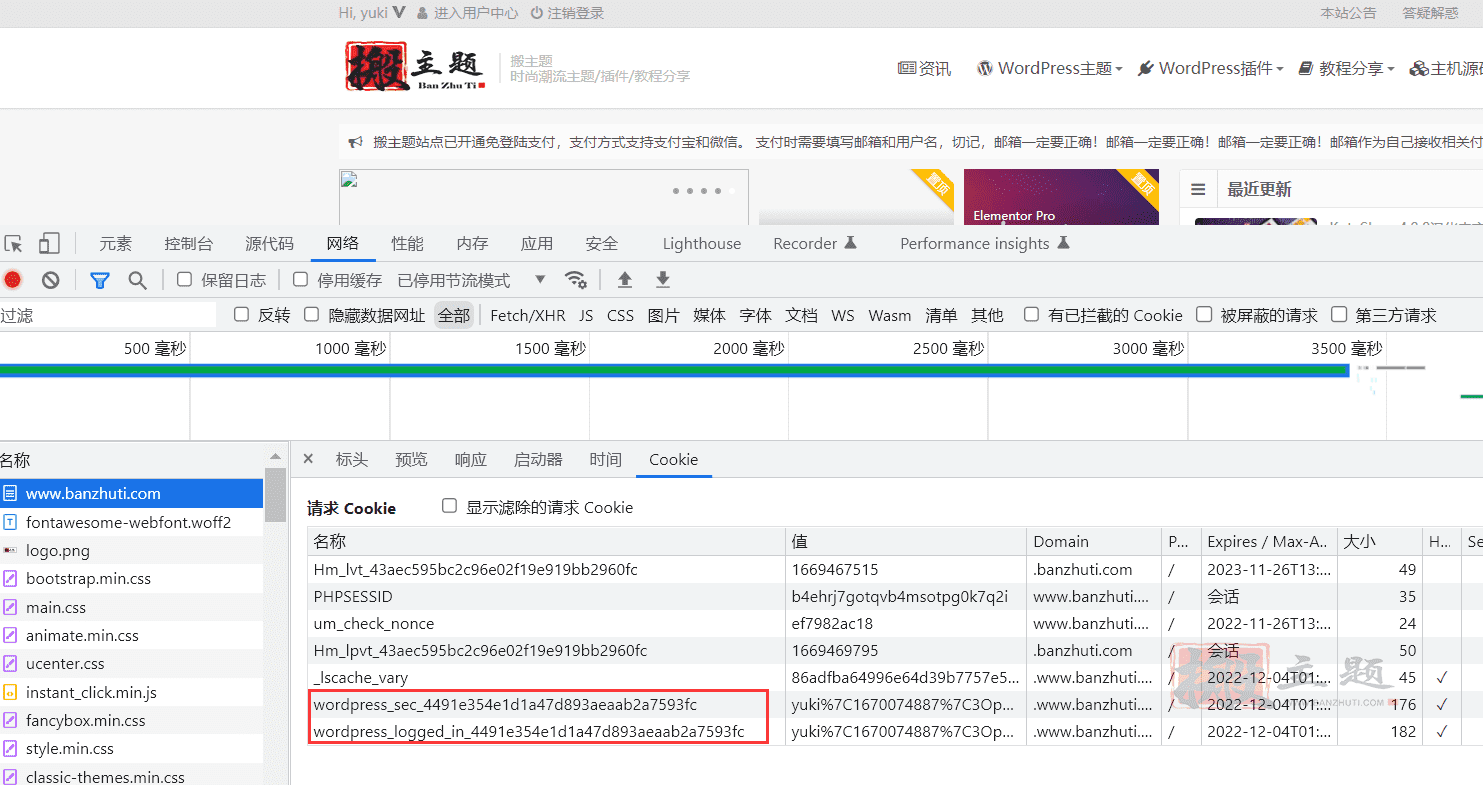Open the 时间 request detail tab
This screenshot has height=785, width=1483.
[606, 460]
